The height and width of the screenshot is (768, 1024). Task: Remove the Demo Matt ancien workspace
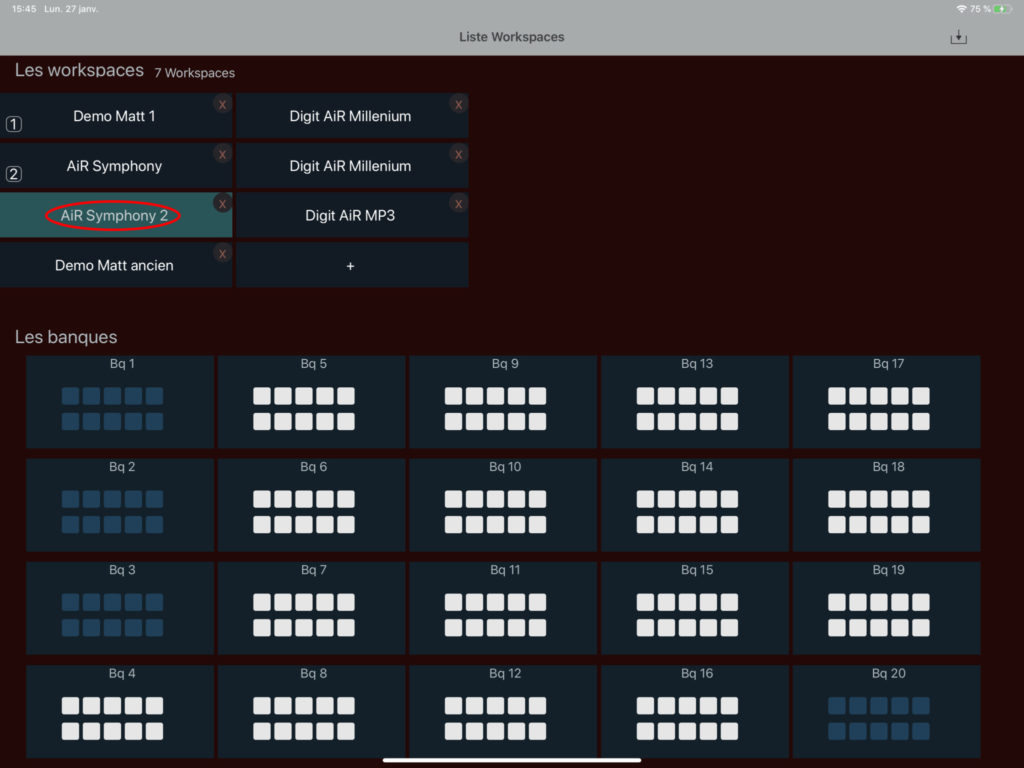222,254
